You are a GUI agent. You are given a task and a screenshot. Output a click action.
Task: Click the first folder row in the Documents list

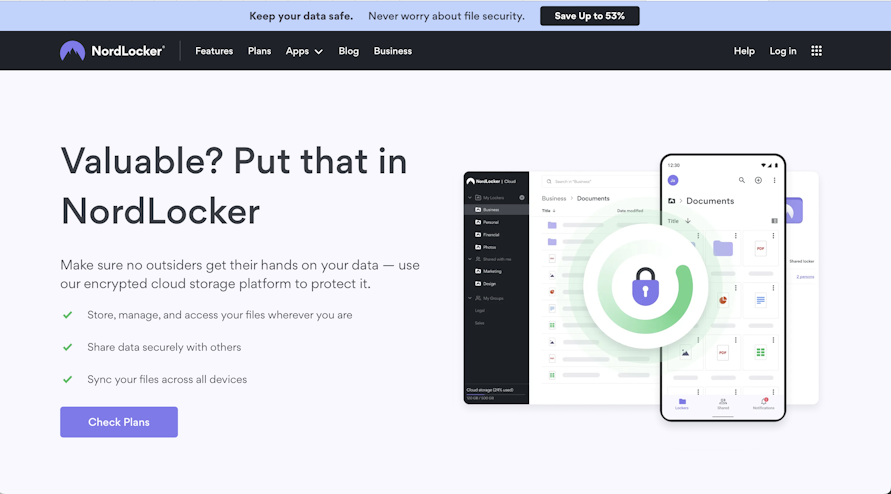[x=599, y=225]
